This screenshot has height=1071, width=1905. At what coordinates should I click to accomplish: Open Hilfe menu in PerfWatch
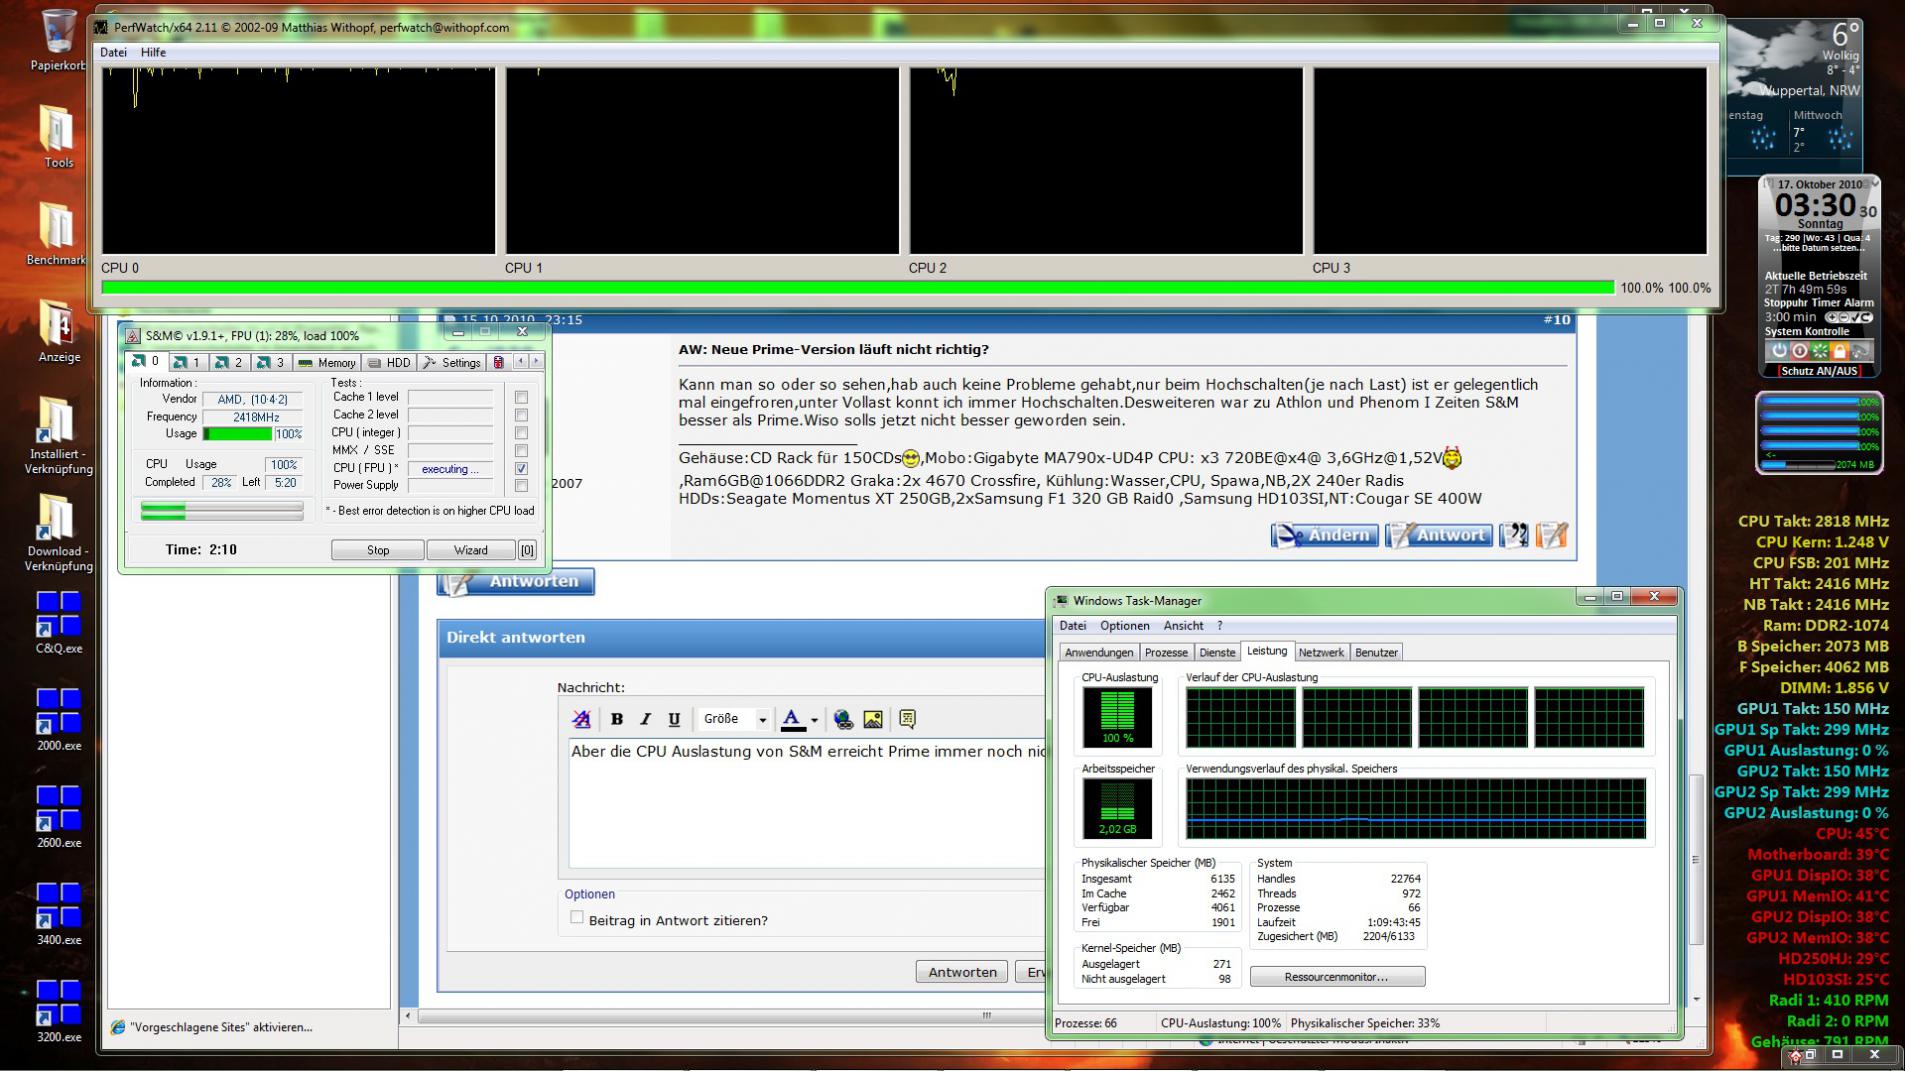[153, 52]
